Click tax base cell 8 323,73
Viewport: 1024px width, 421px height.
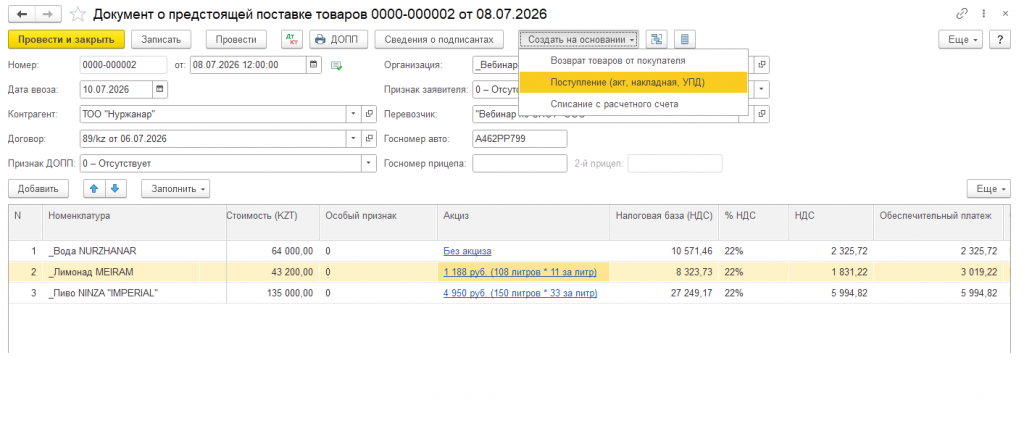[664, 272]
